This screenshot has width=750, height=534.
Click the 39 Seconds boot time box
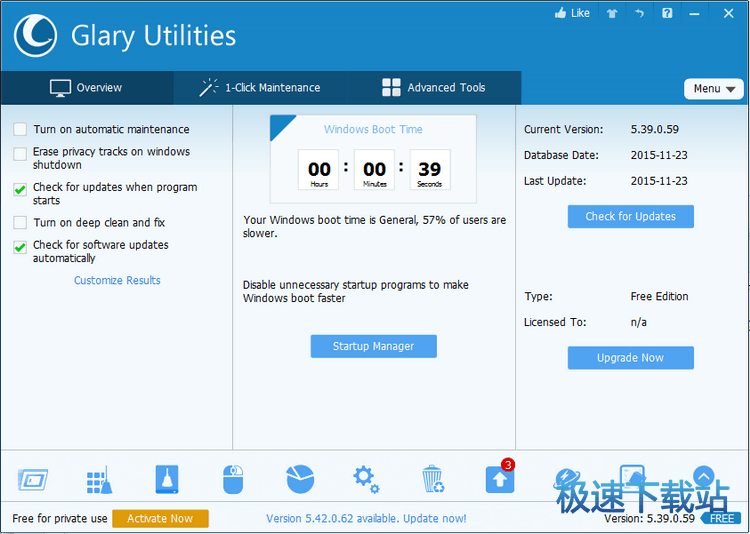tap(430, 170)
